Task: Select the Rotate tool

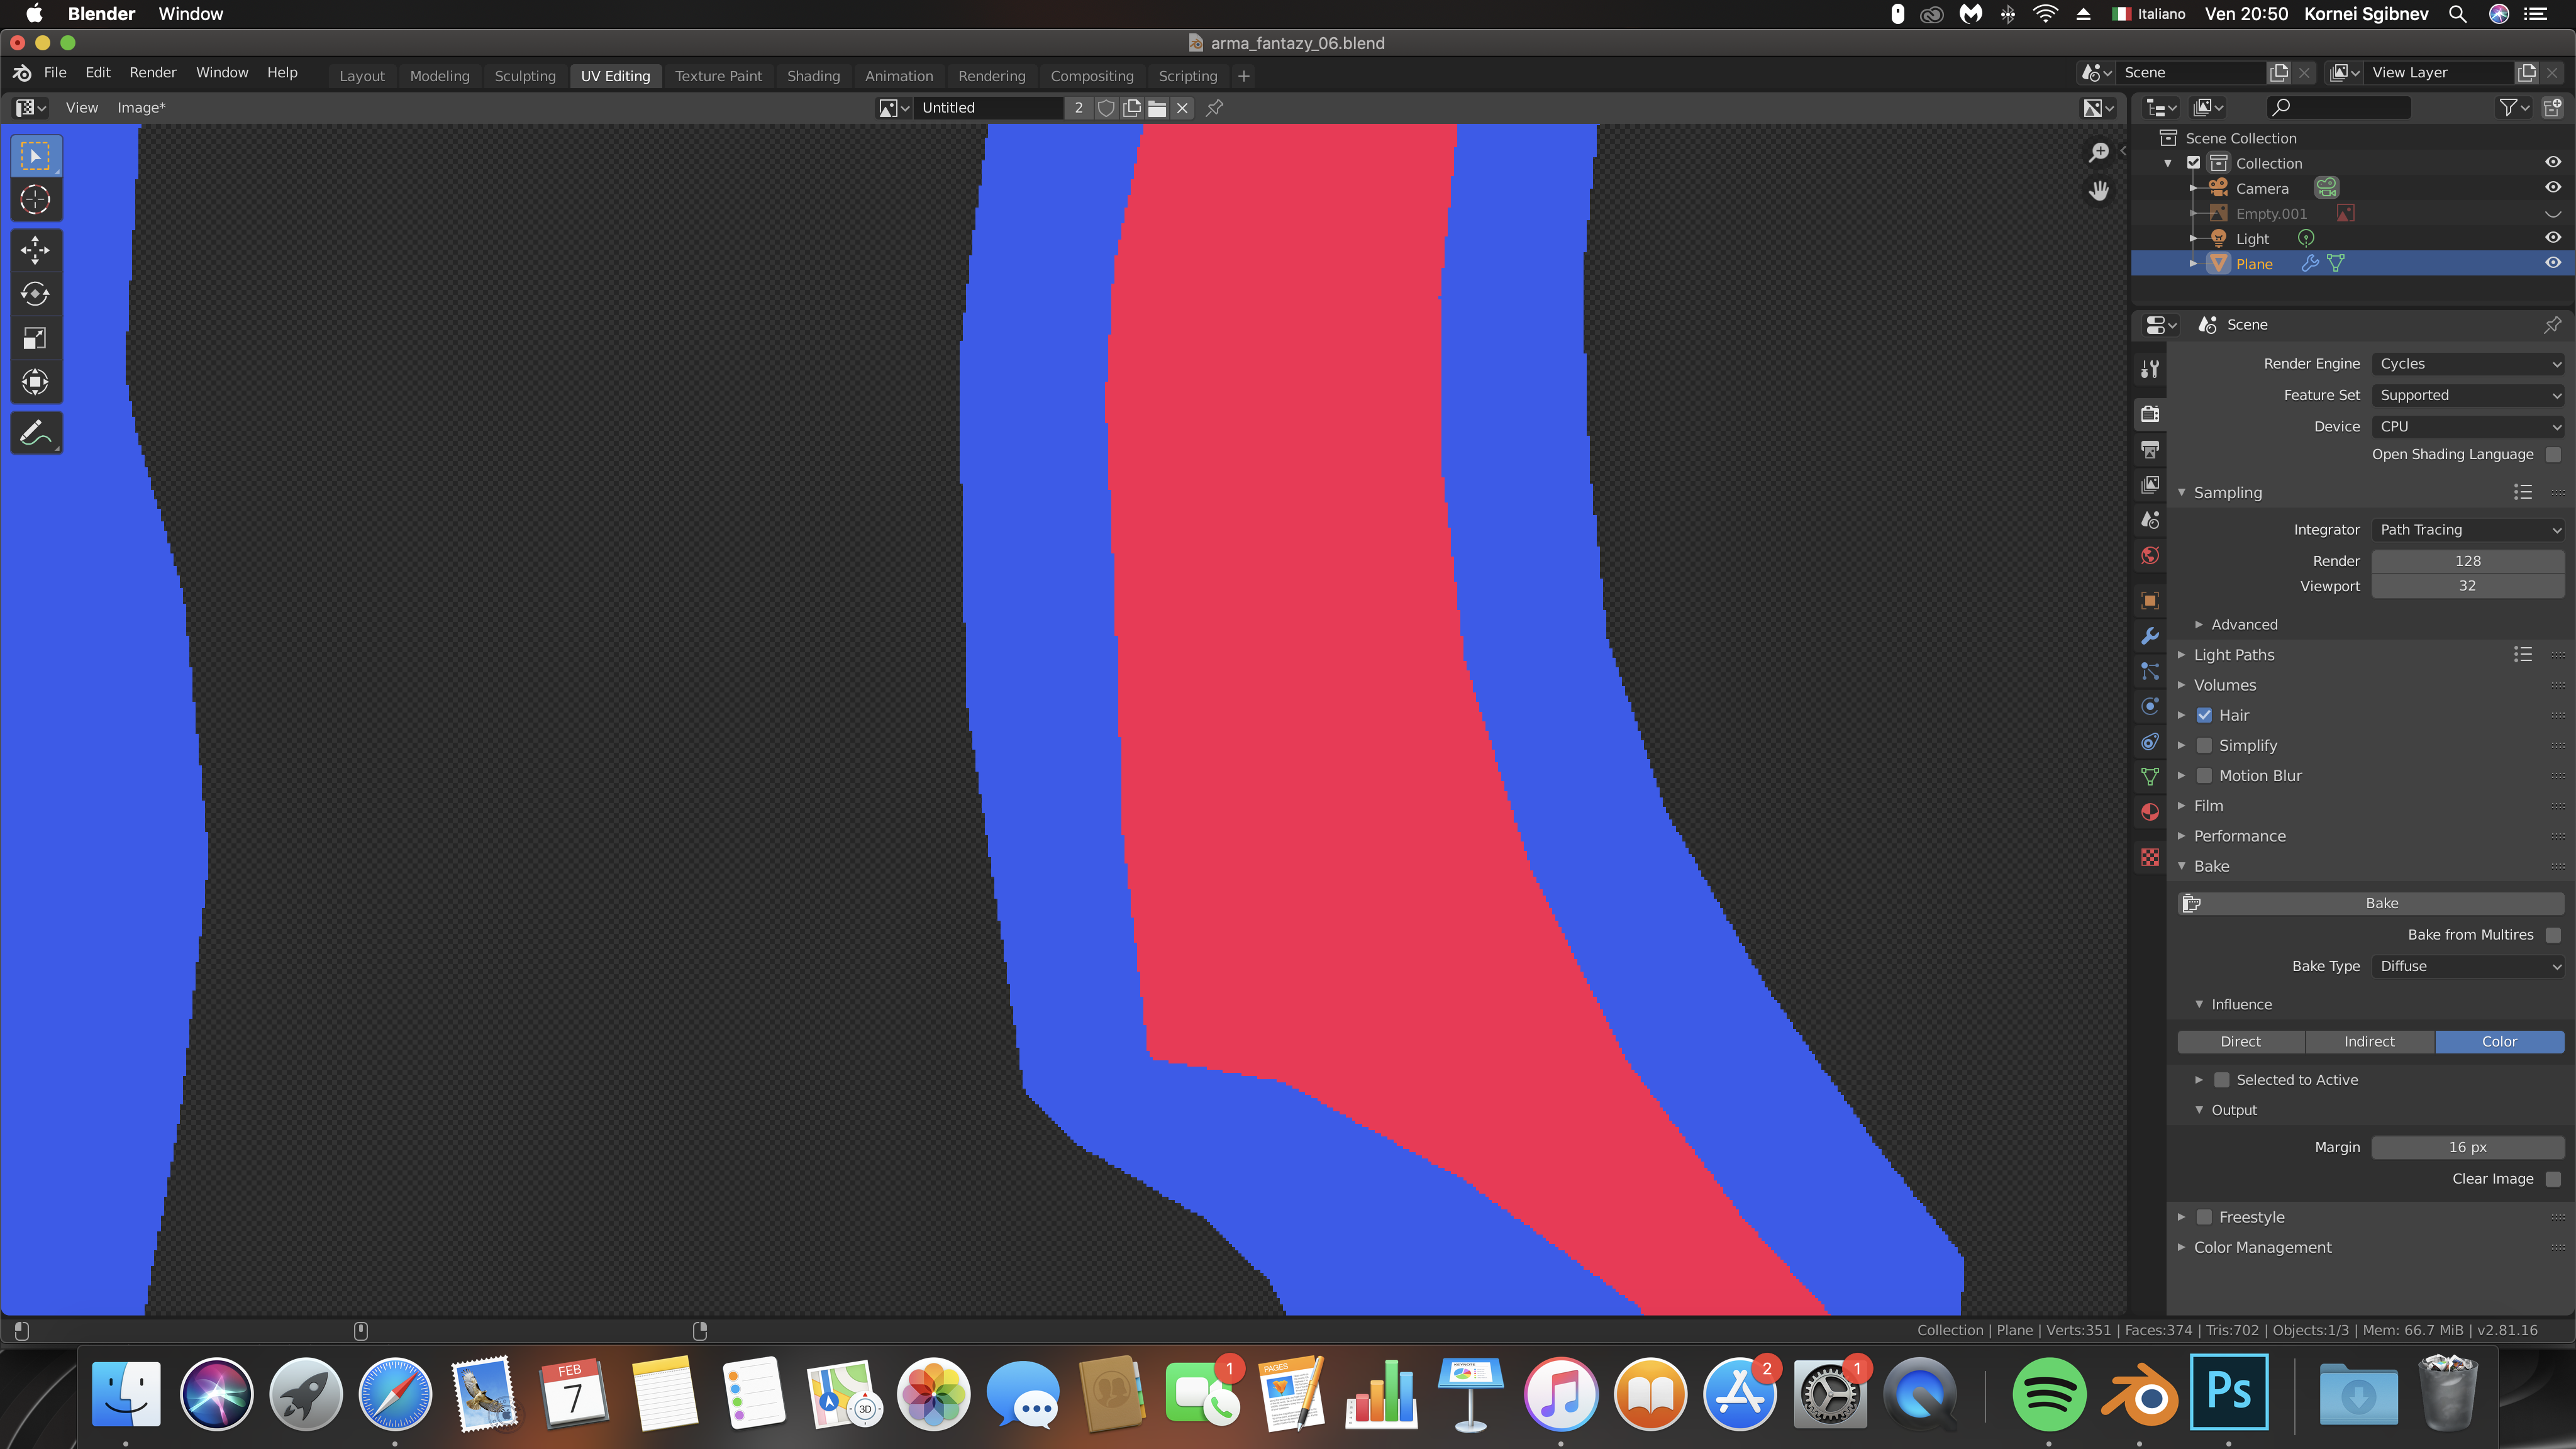Action: pos(35,294)
